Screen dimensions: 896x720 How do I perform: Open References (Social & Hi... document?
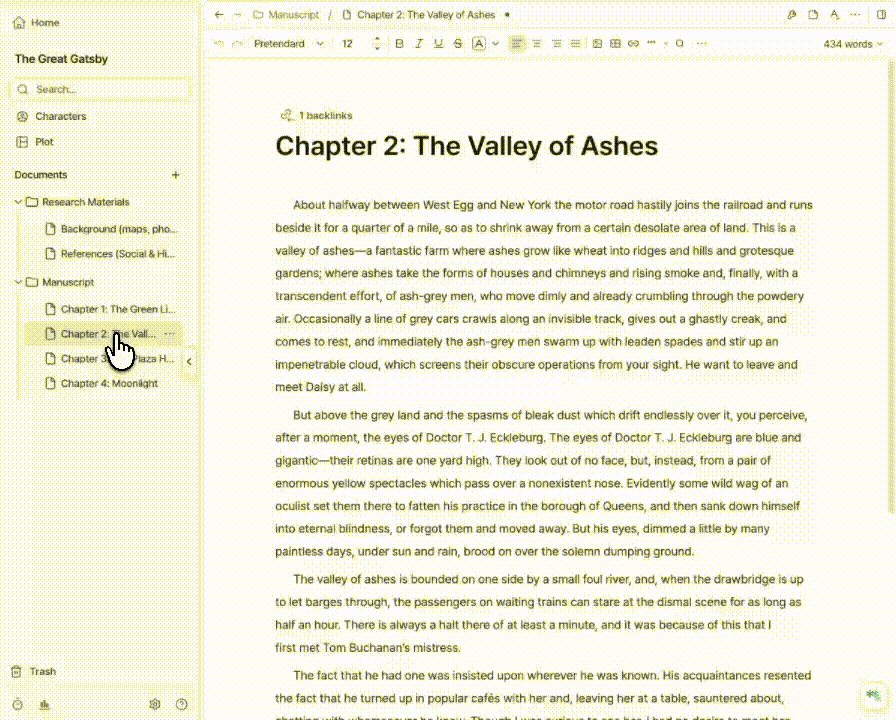coord(111,254)
